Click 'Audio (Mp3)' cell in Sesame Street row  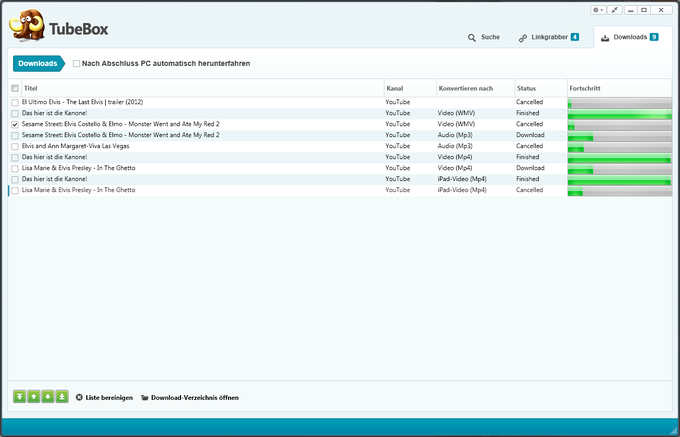[455, 135]
